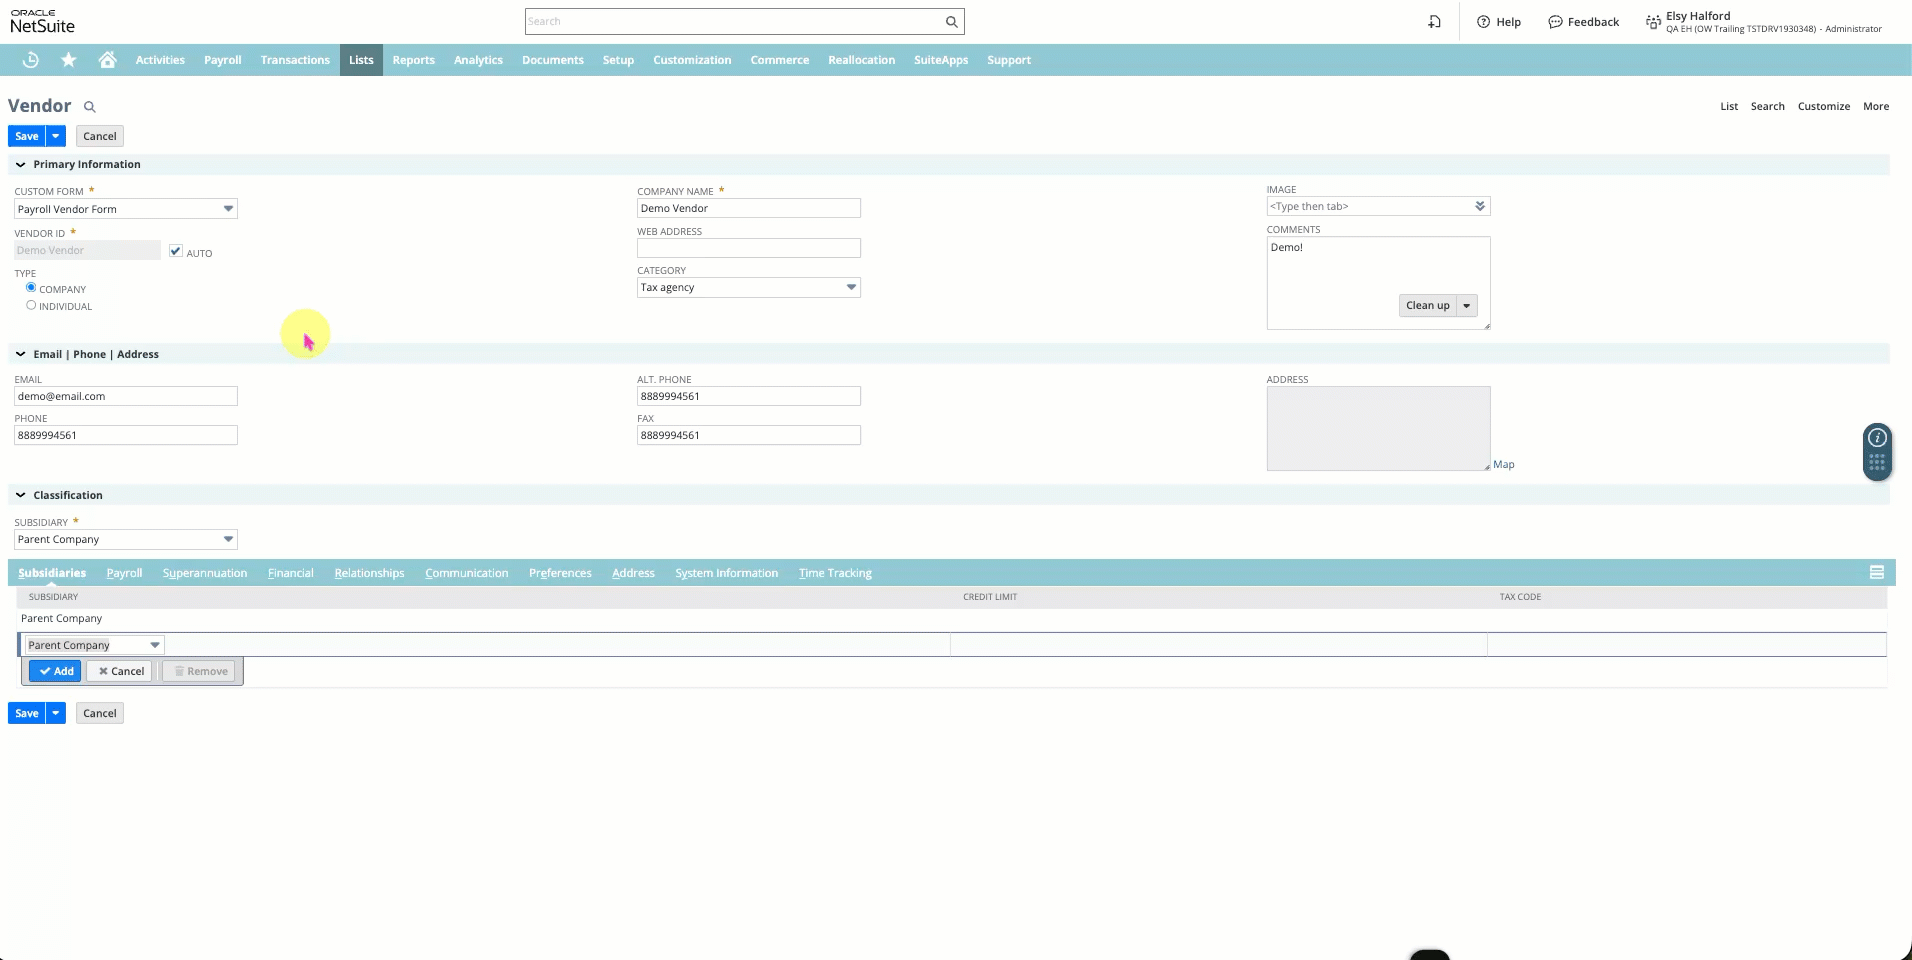Open the Payroll navigation menu
Viewport: 1912px width, 960px height.
[x=222, y=60]
